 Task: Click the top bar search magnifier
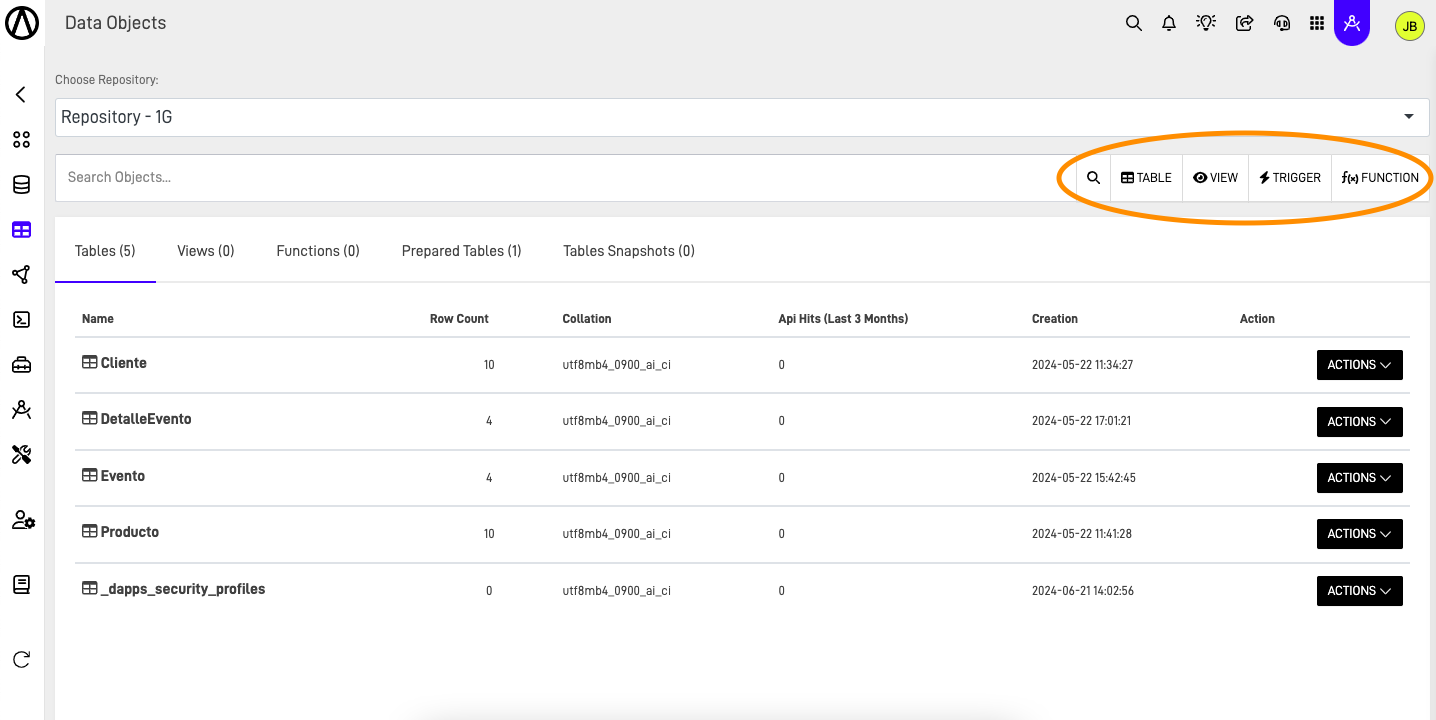click(1134, 23)
